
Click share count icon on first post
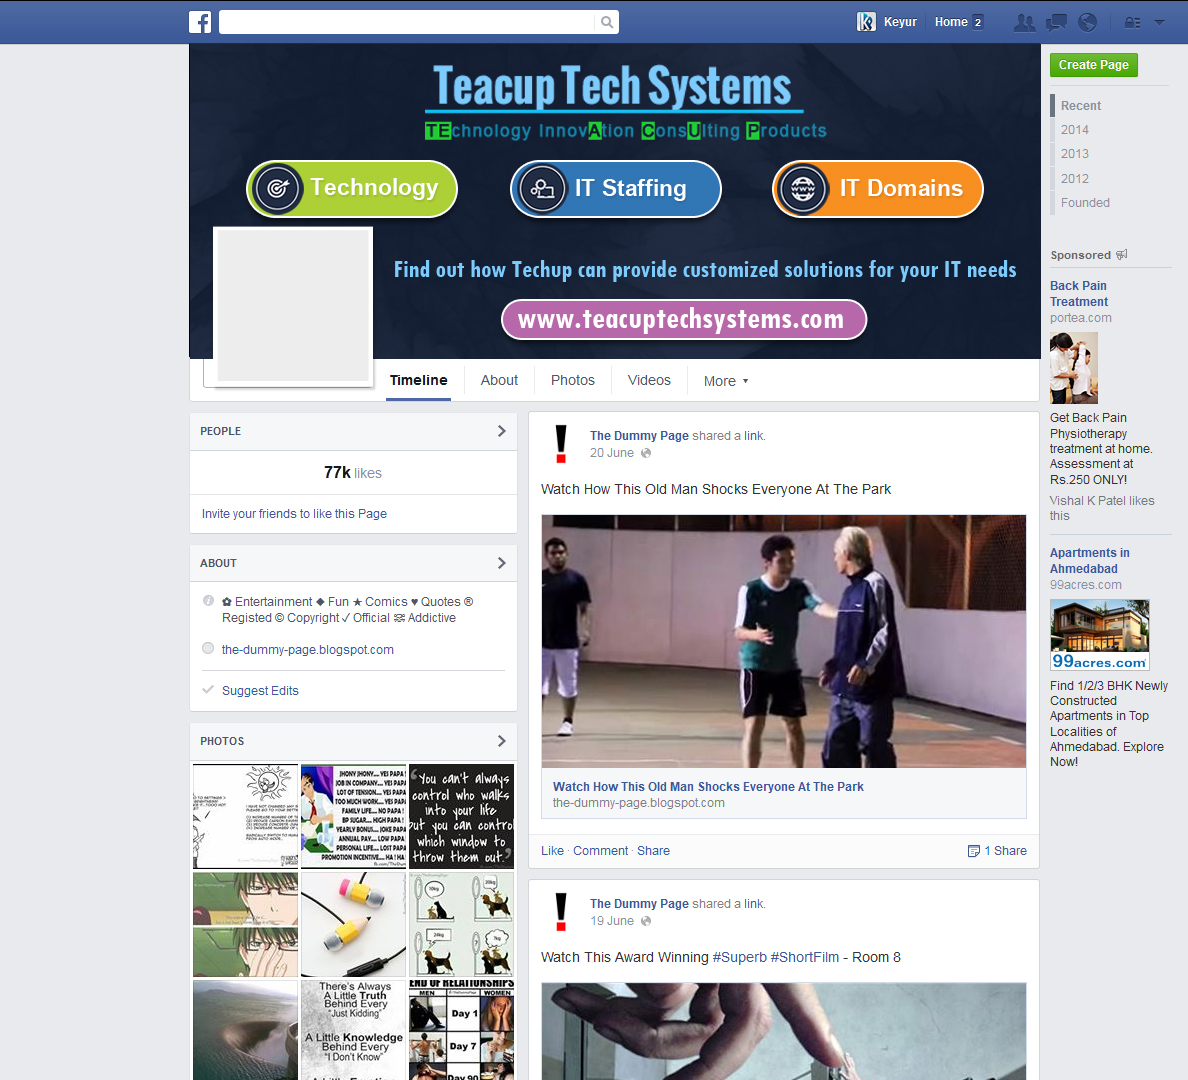point(974,851)
